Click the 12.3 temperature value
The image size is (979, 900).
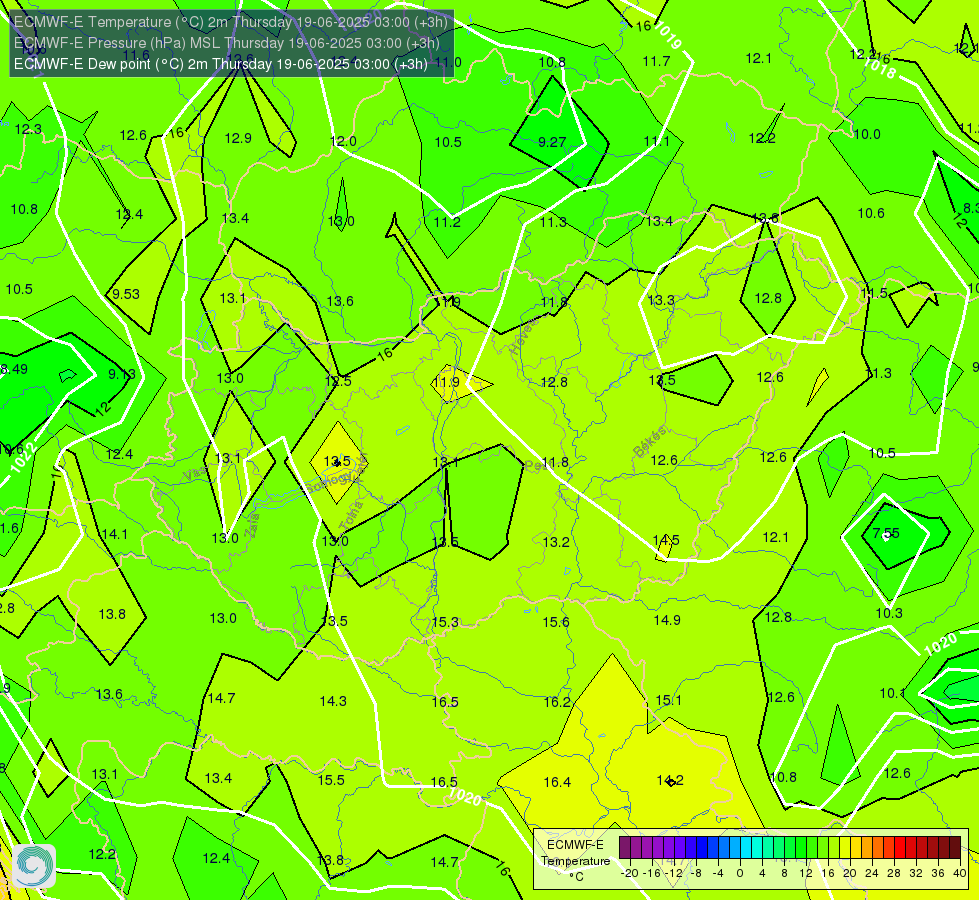28,129
